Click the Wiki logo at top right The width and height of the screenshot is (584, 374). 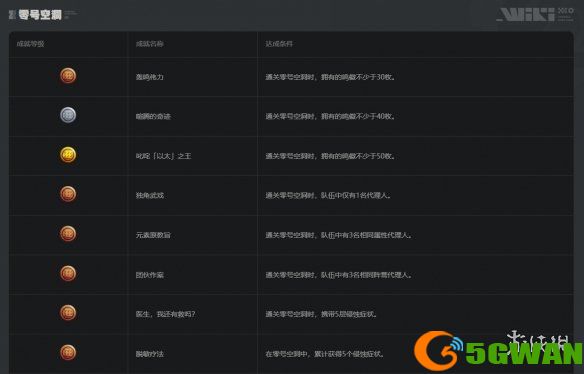(535, 15)
